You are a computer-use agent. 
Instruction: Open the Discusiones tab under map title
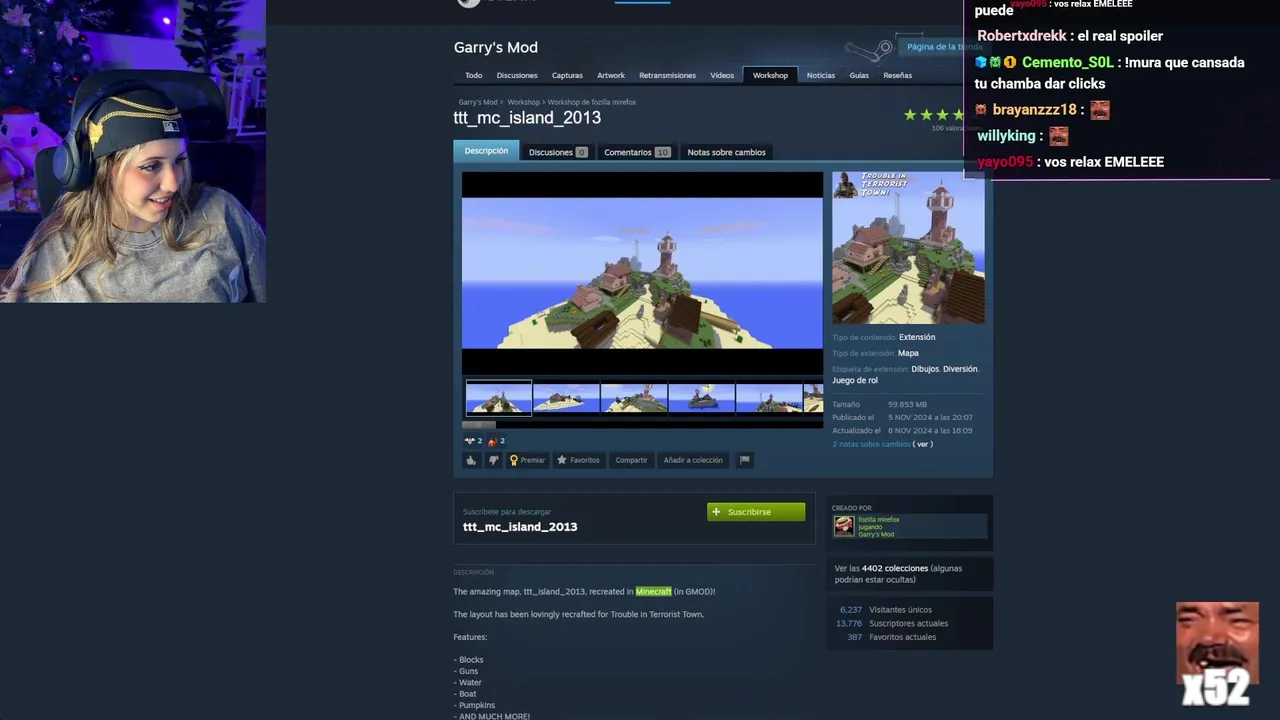click(x=557, y=152)
